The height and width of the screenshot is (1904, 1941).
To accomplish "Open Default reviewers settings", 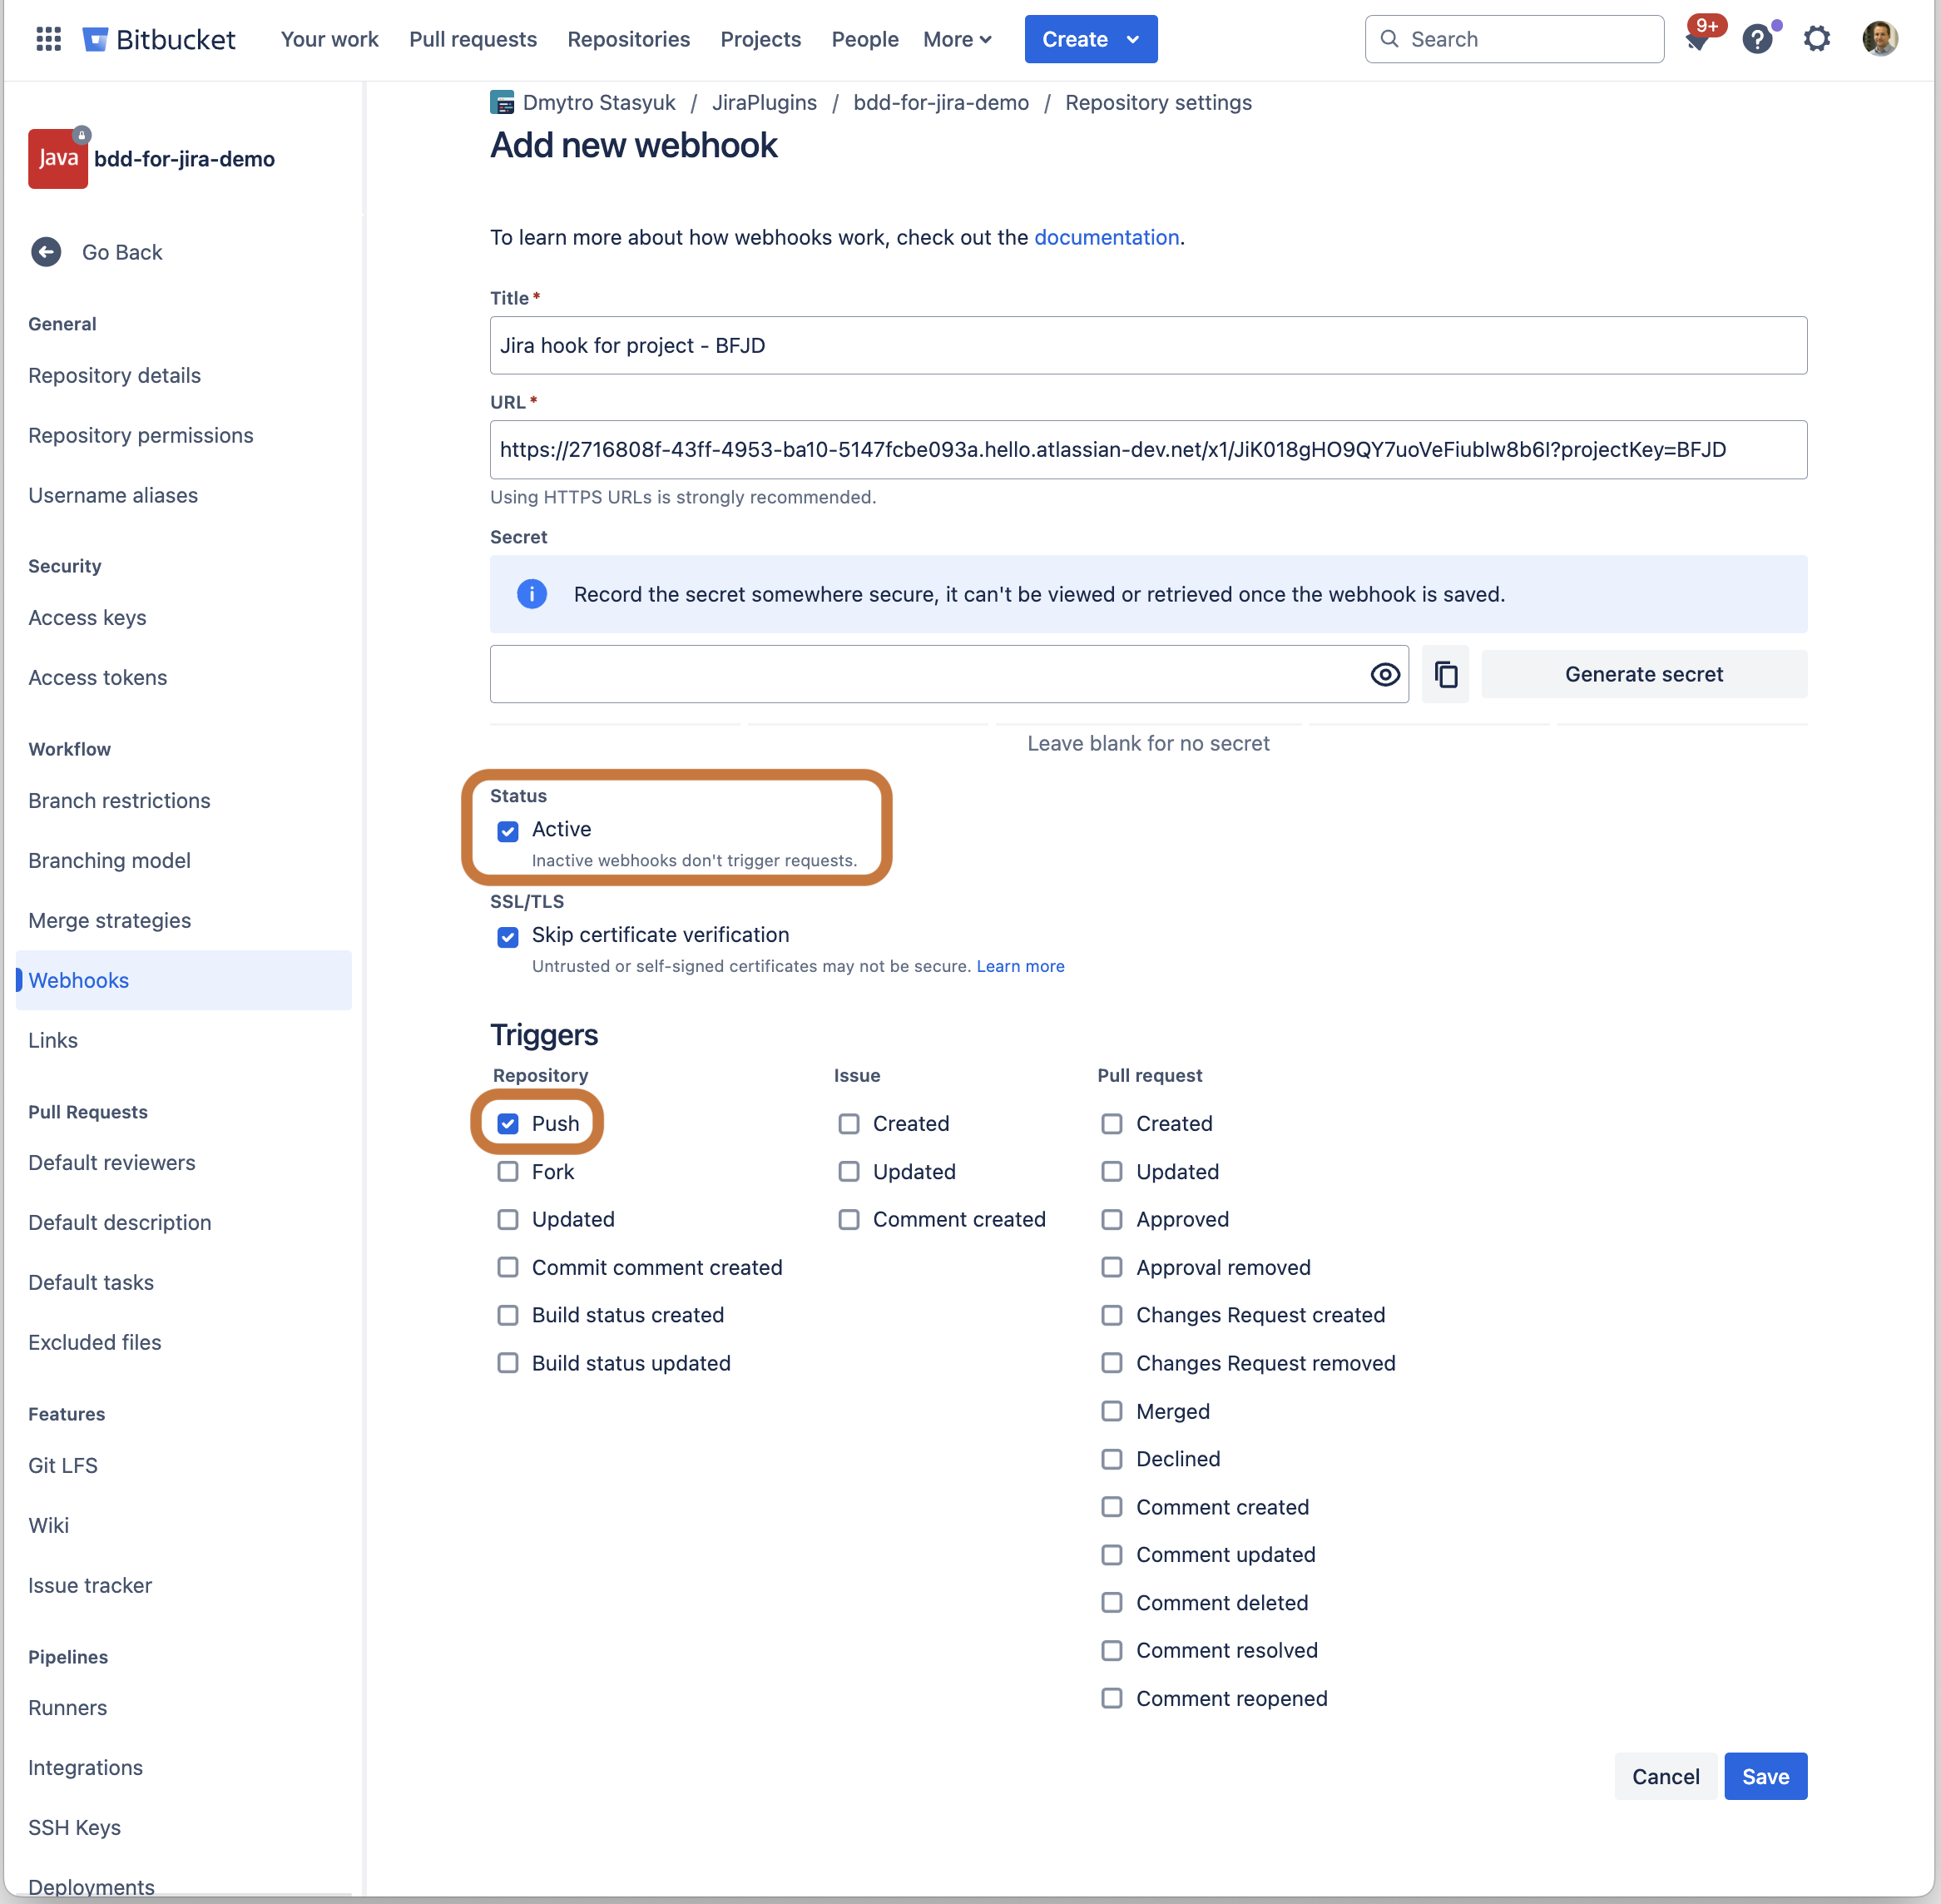I will coord(112,1163).
